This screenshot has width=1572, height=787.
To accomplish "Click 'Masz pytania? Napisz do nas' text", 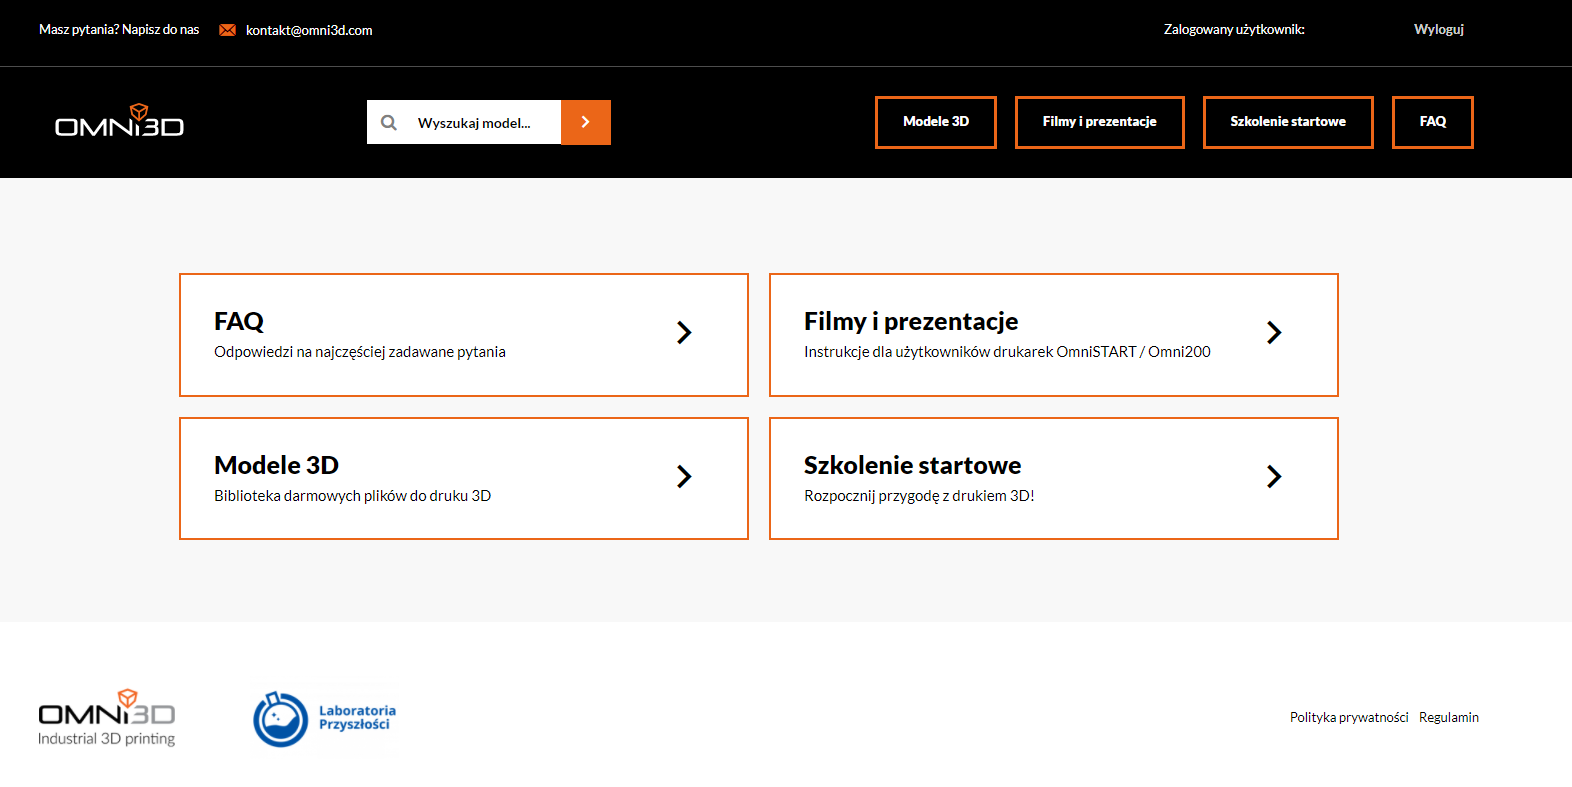I will point(119,29).
